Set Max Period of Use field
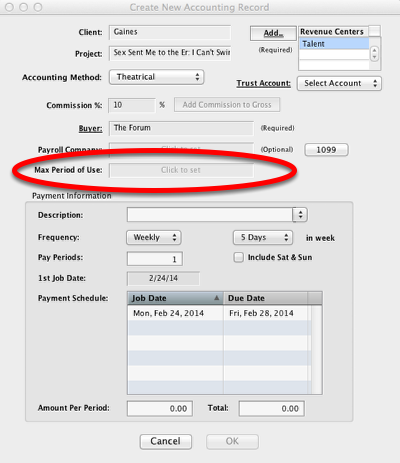400x463 pixels. pos(181,170)
